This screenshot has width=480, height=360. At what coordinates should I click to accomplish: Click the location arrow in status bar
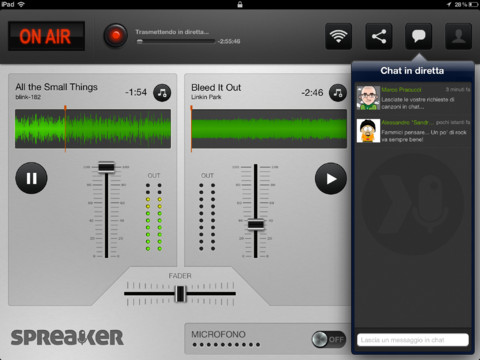pyautogui.click(x=449, y=4)
